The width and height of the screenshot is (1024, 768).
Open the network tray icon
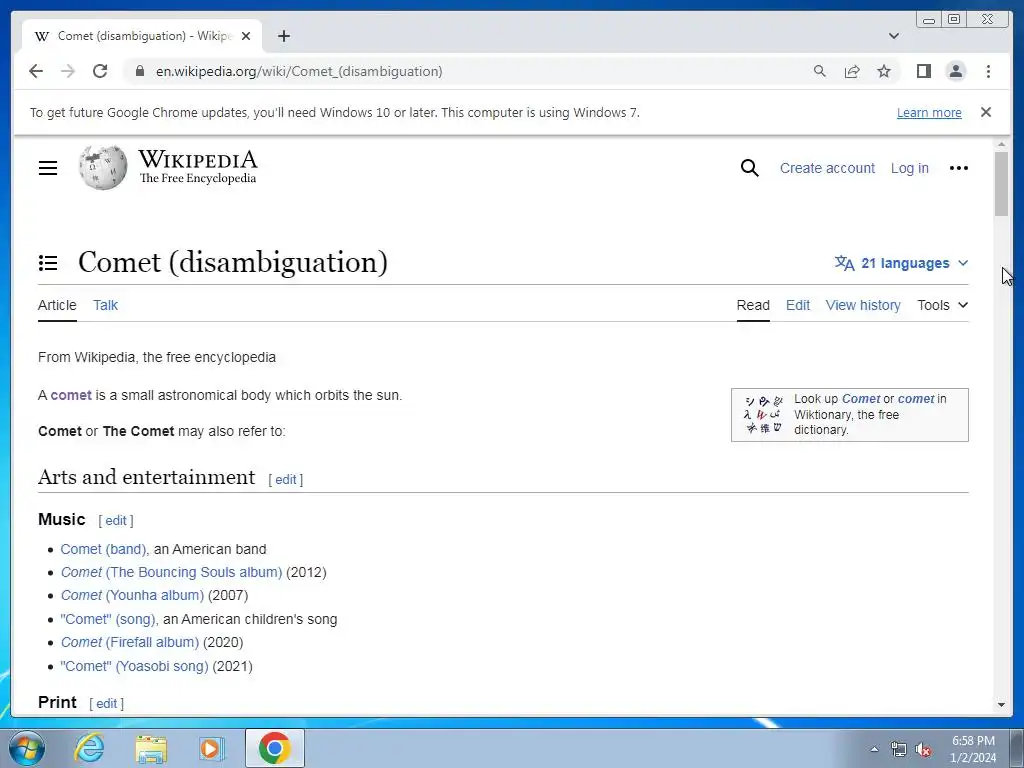[x=899, y=750]
